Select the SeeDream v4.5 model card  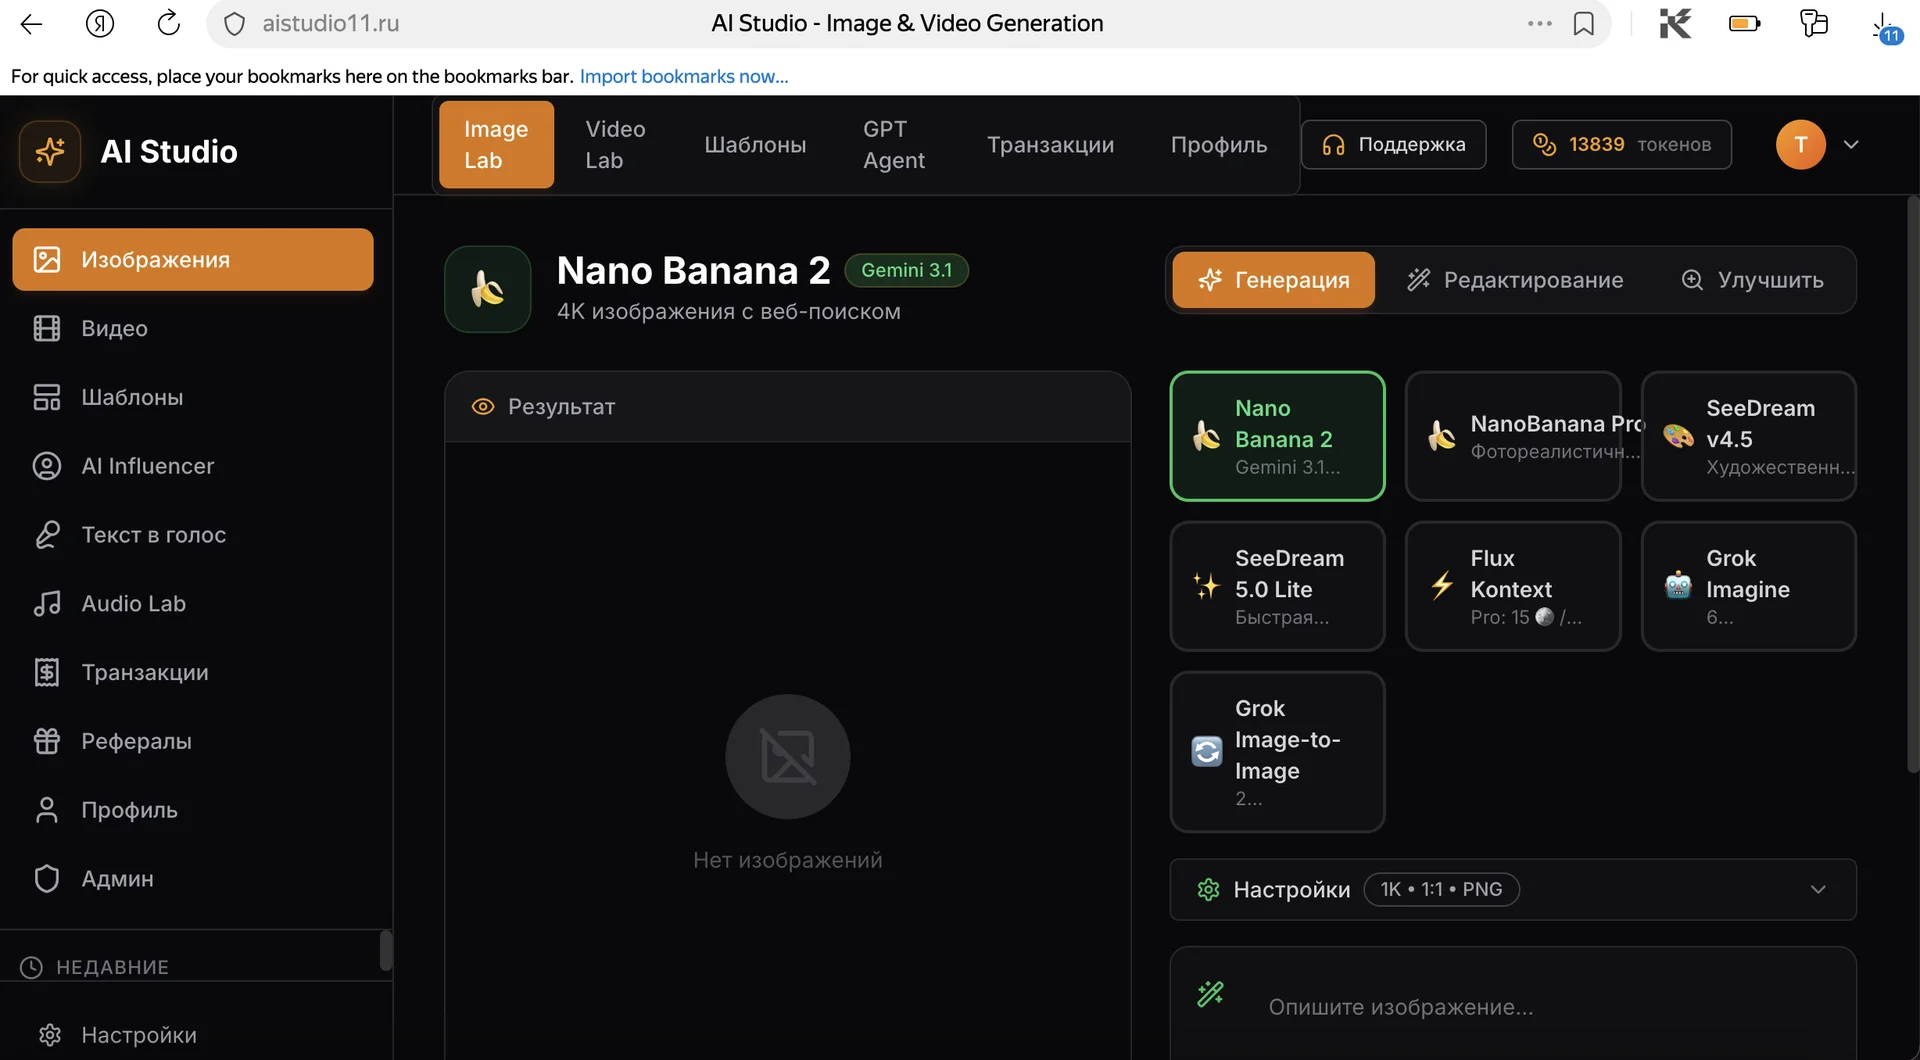(x=1749, y=436)
